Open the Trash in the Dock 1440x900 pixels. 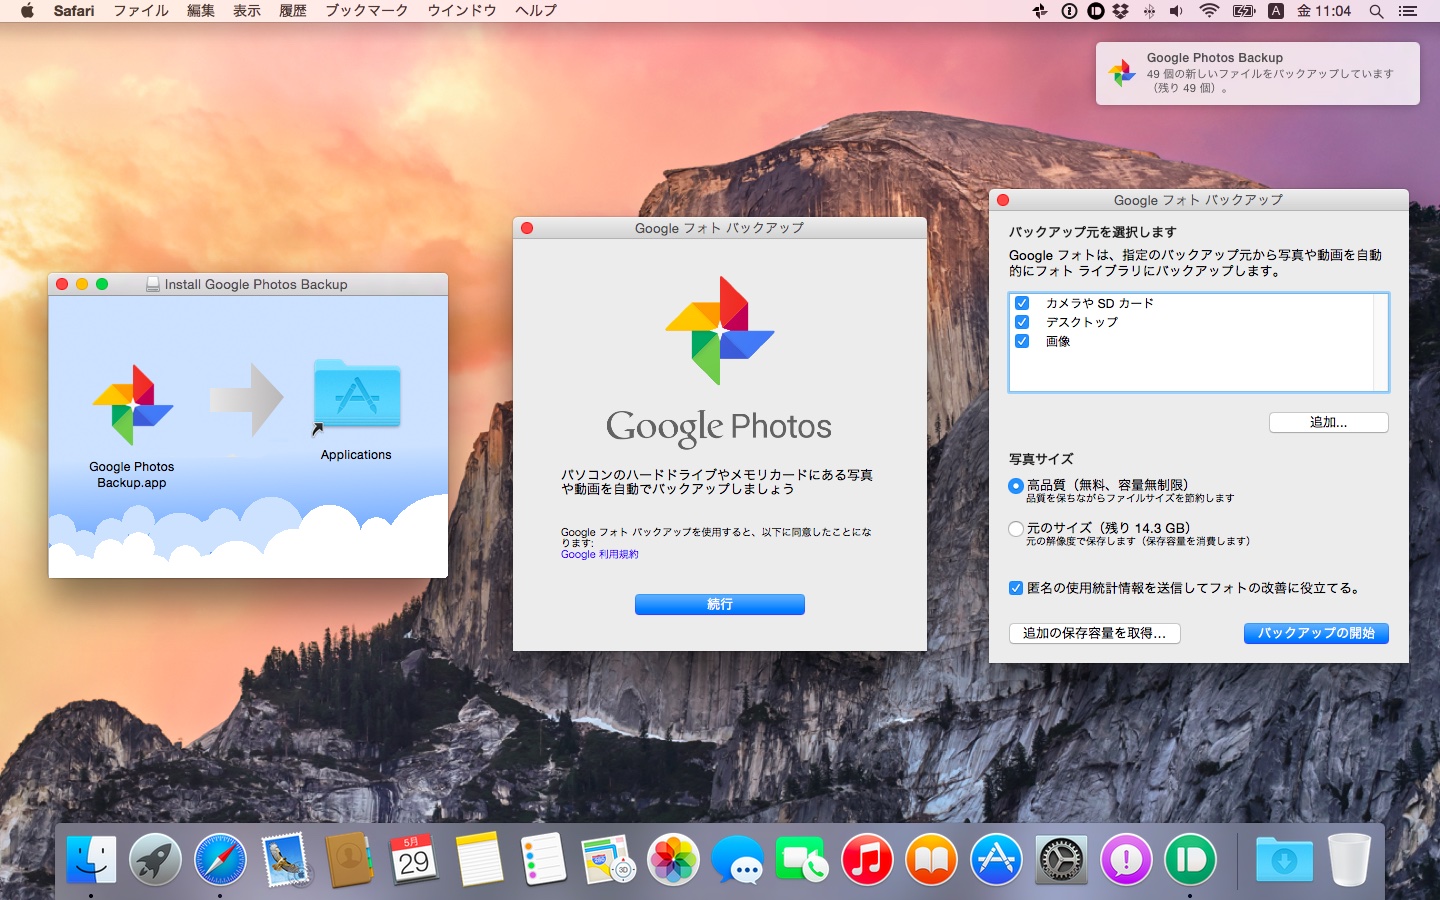pos(1349,860)
